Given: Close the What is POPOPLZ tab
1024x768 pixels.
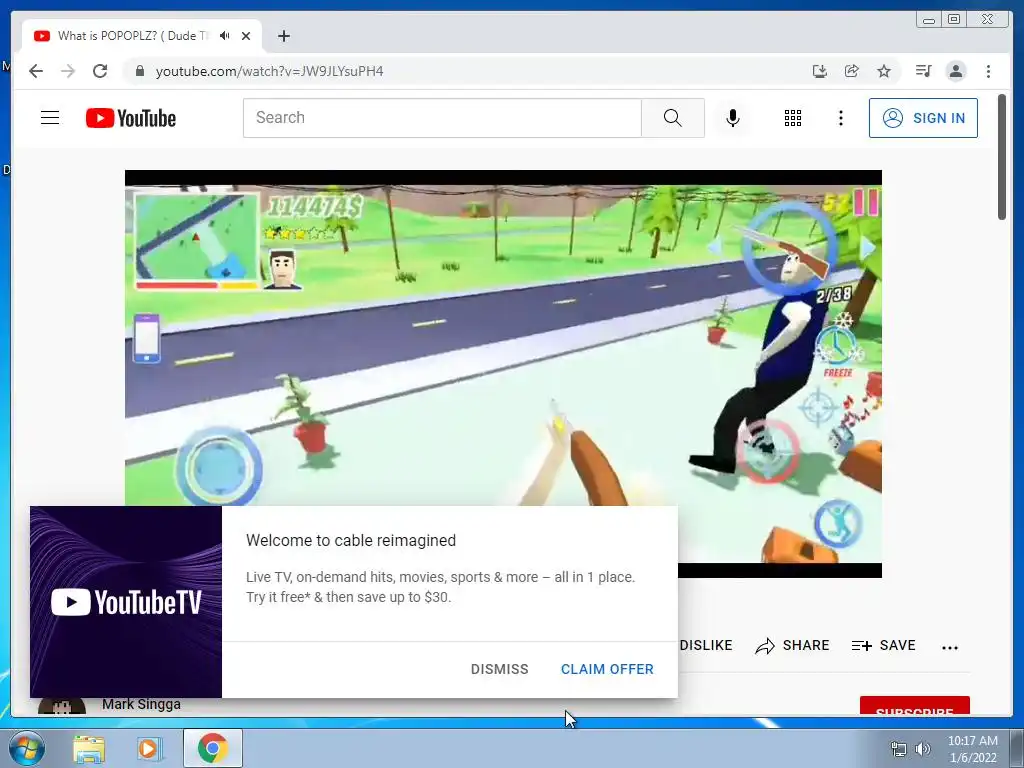Looking at the screenshot, I should coord(246,36).
